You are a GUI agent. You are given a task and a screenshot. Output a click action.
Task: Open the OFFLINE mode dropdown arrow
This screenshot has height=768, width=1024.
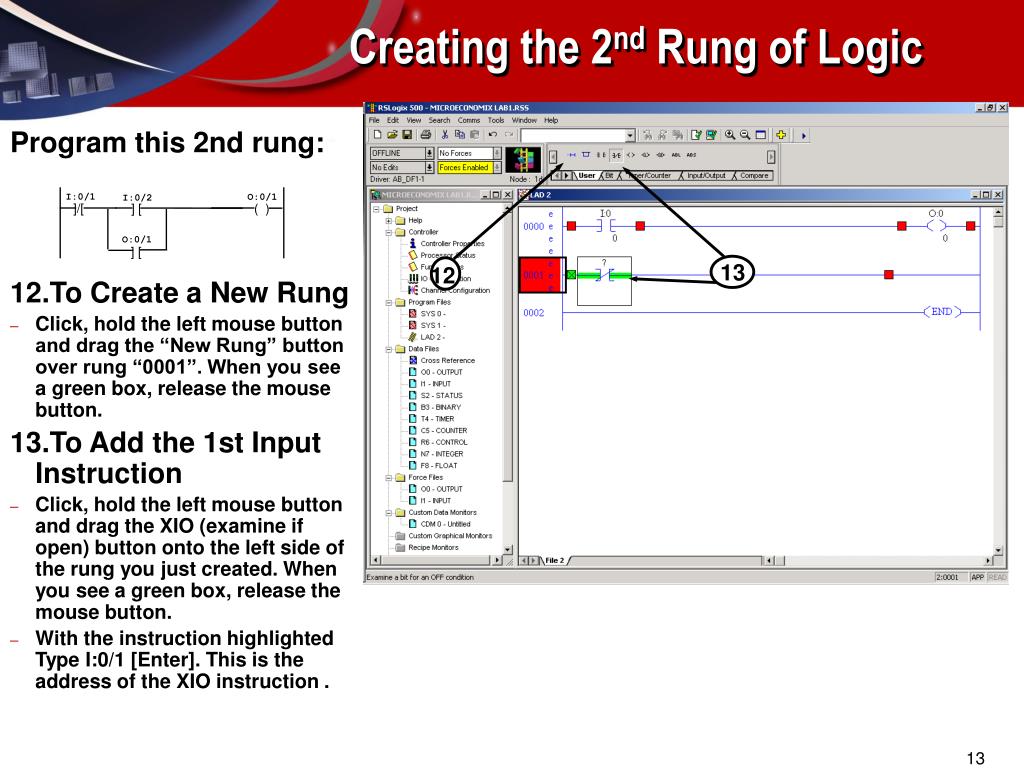pyautogui.click(x=429, y=153)
